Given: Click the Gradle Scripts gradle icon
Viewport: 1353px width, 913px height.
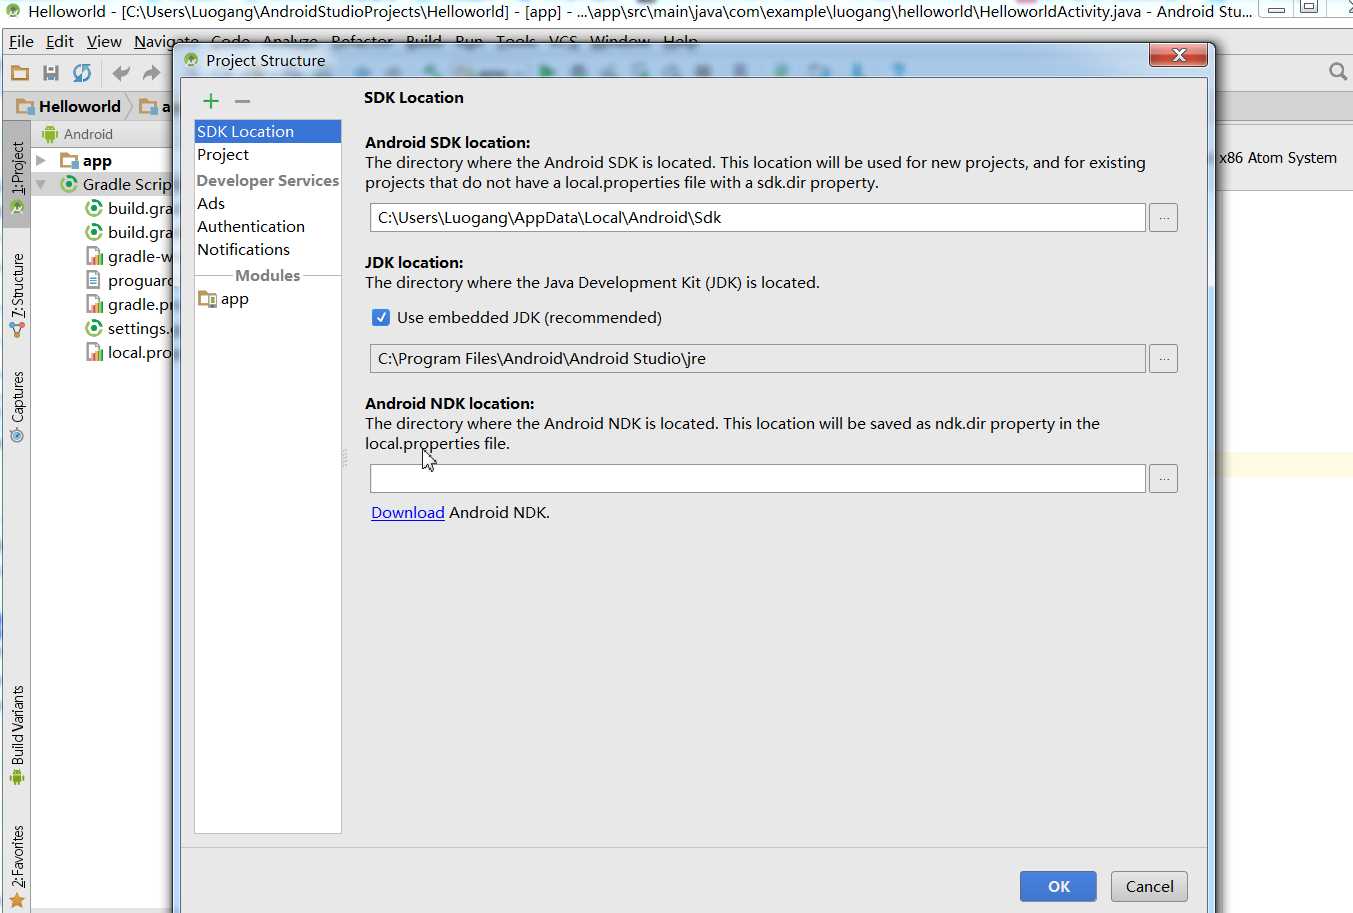Looking at the screenshot, I should point(69,184).
